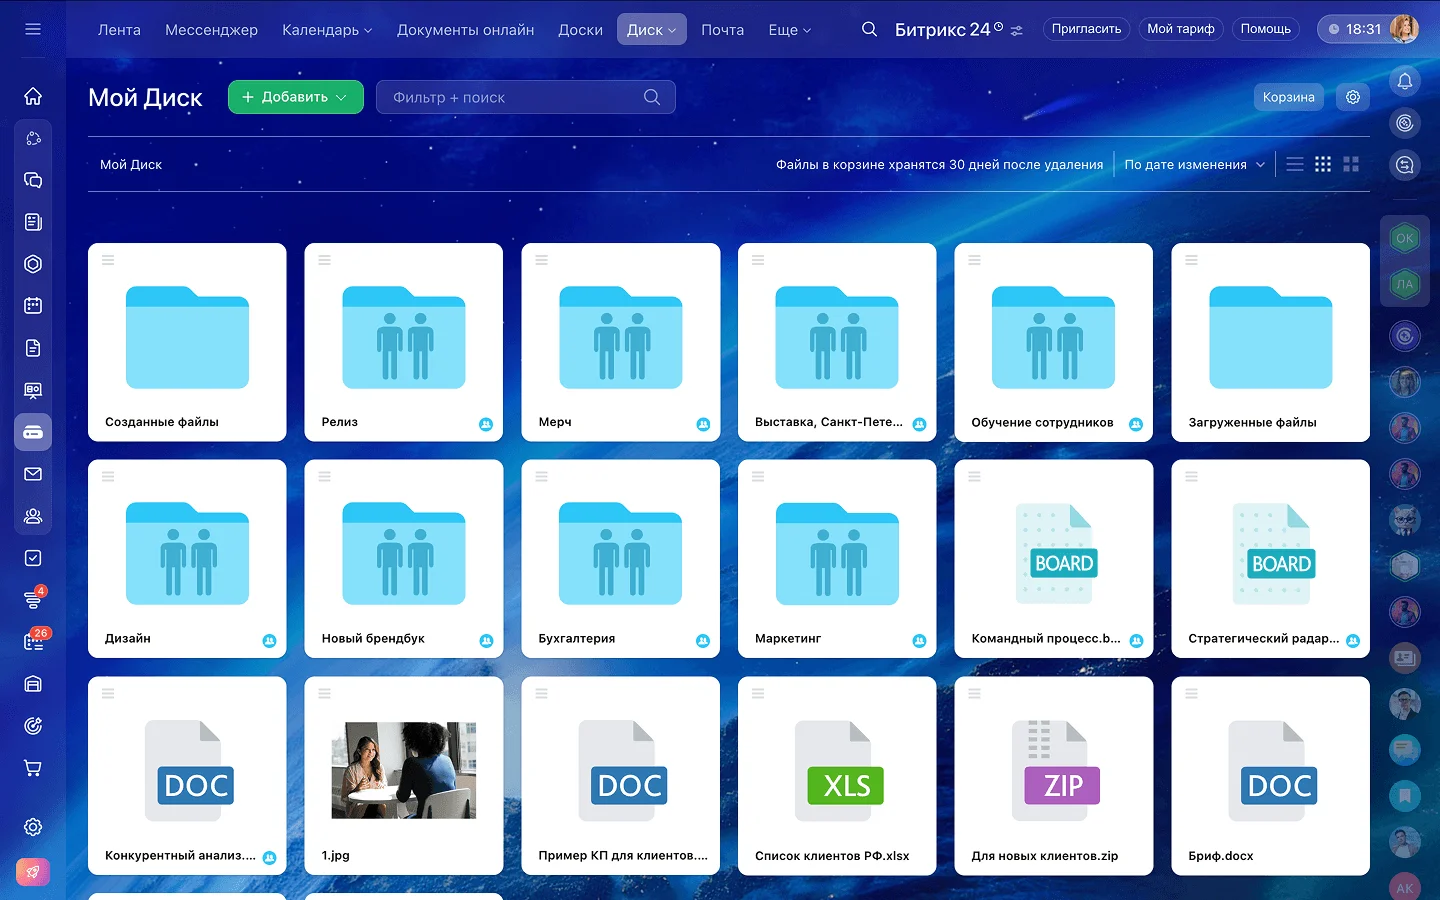Open menu handle on Бриф.docx card
This screenshot has width=1440, height=900.
(x=1192, y=693)
